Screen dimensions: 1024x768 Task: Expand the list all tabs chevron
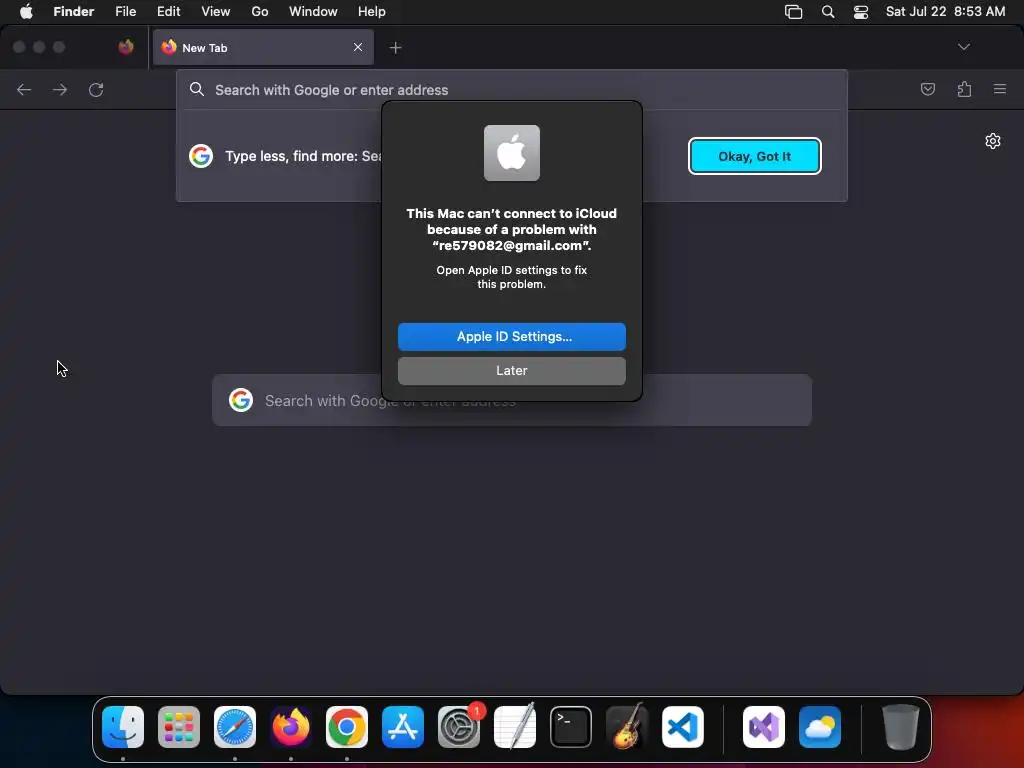(x=963, y=47)
